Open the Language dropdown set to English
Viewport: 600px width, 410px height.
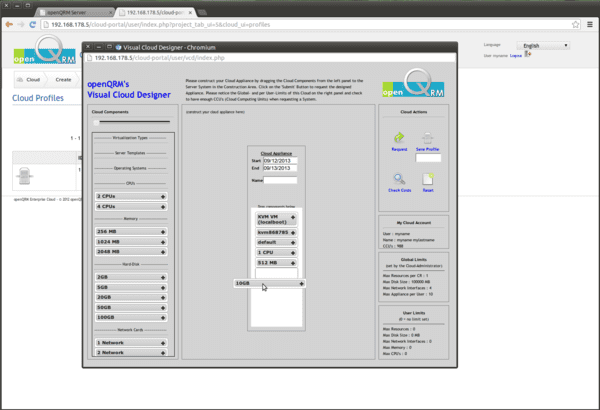543,46
